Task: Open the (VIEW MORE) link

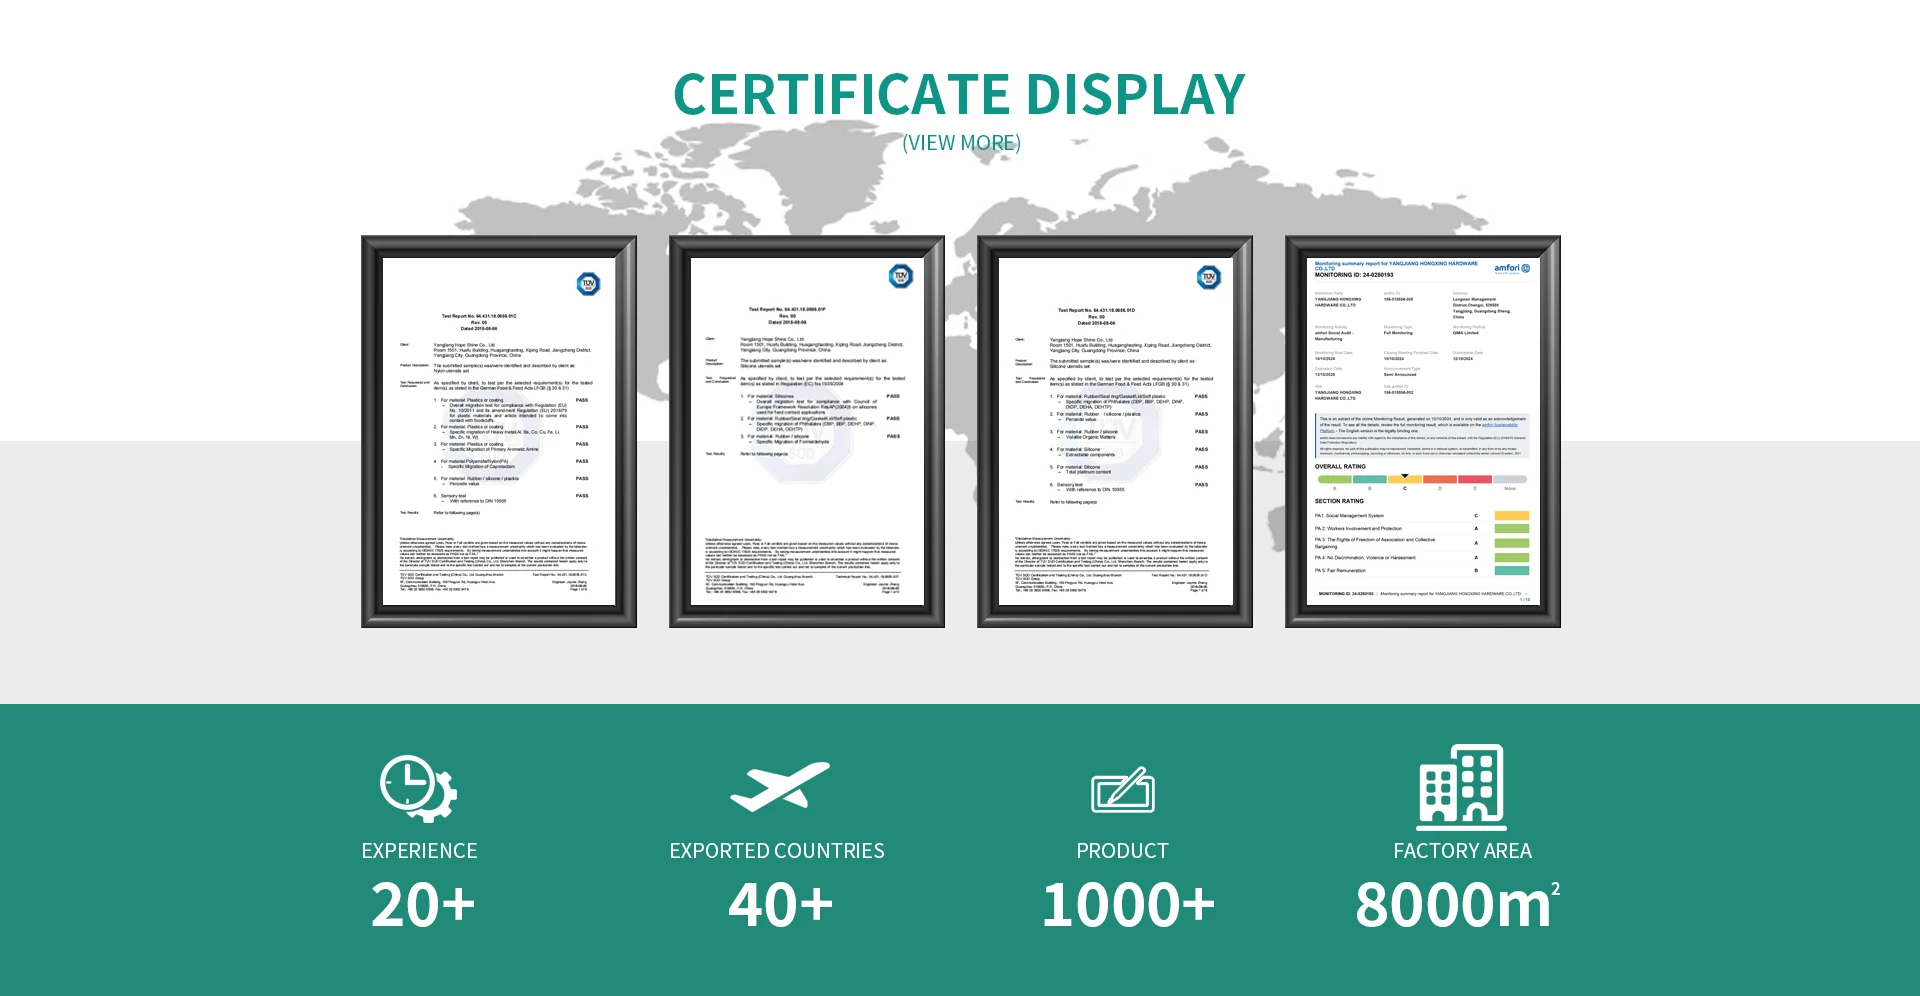Action: point(961,143)
